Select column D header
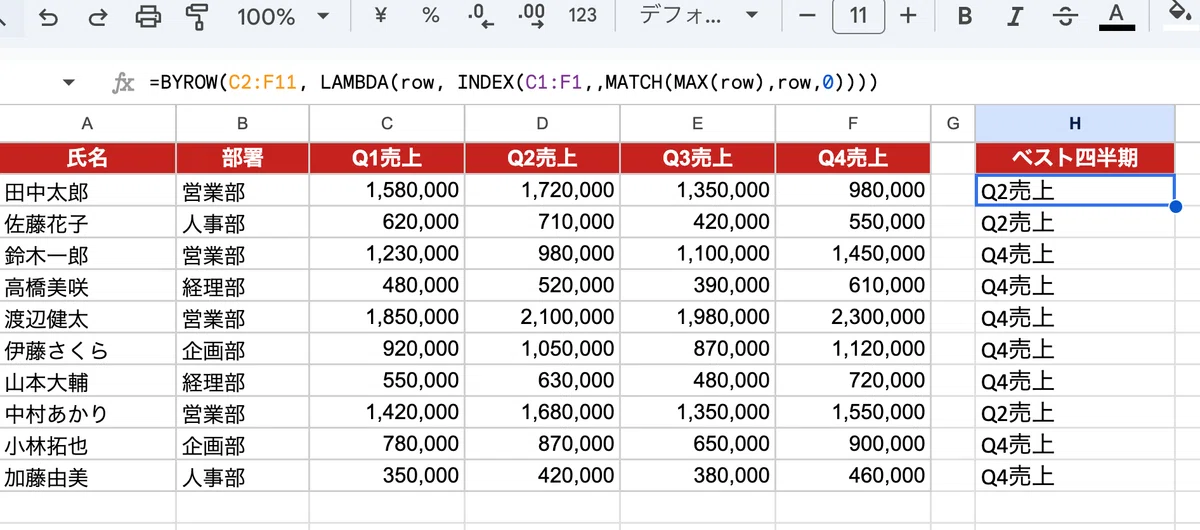The height and width of the screenshot is (530, 1200). (x=542, y=123)
